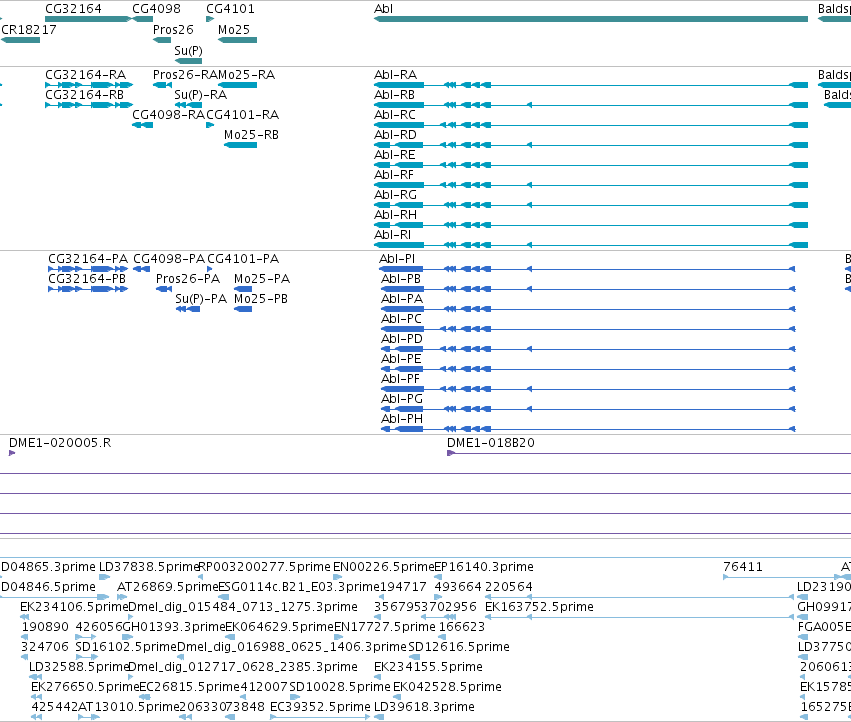Click EST EK042528.5prime
This screenshot has height=722, width=851.
click(447, 687)
